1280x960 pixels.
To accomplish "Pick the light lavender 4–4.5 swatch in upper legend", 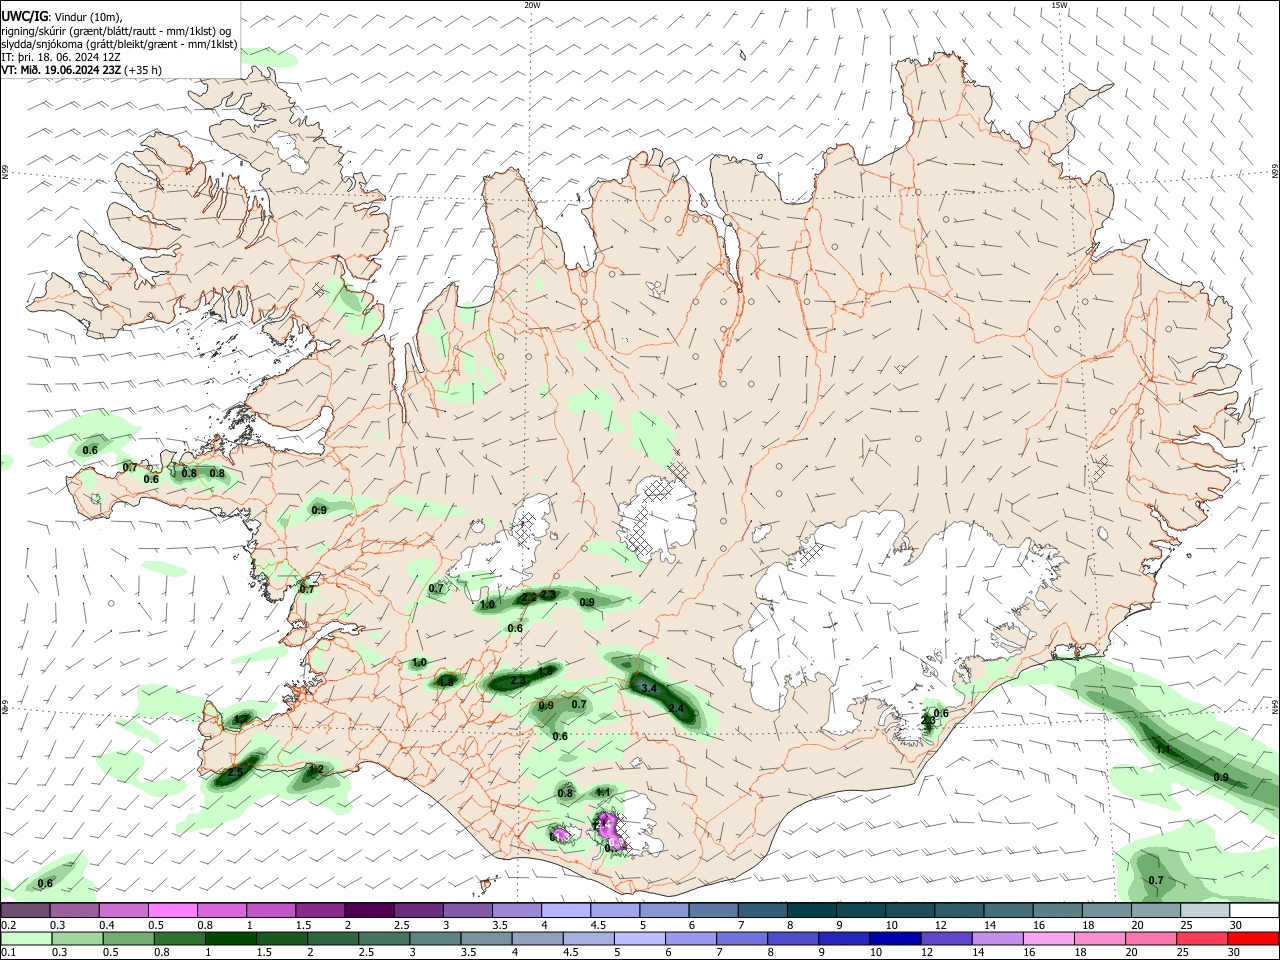I will pos(566,910).
